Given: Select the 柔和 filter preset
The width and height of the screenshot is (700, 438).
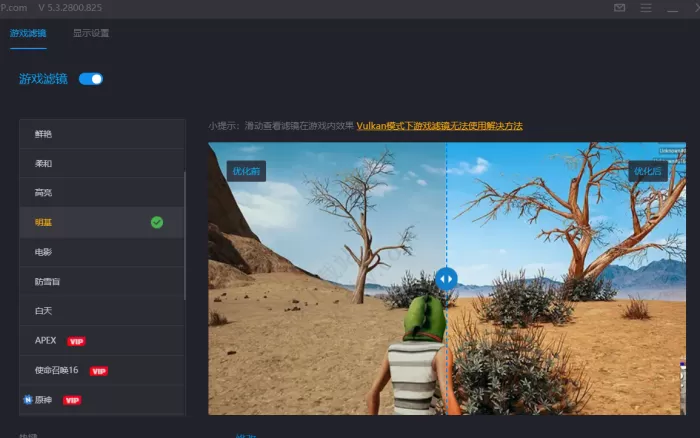Looking at the screenshot, I should (x=102, y=163).
